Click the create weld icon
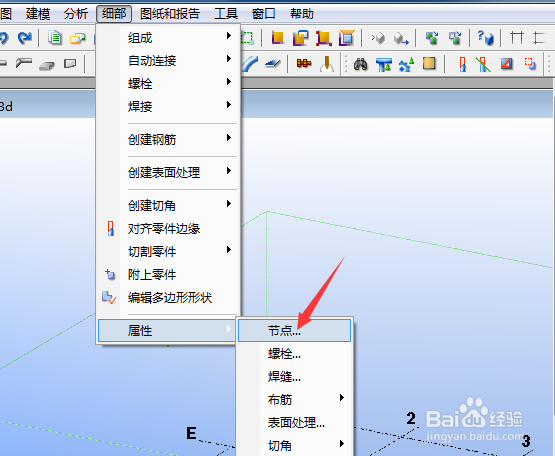The image size is (555, 456). click(x=327, y=64)
